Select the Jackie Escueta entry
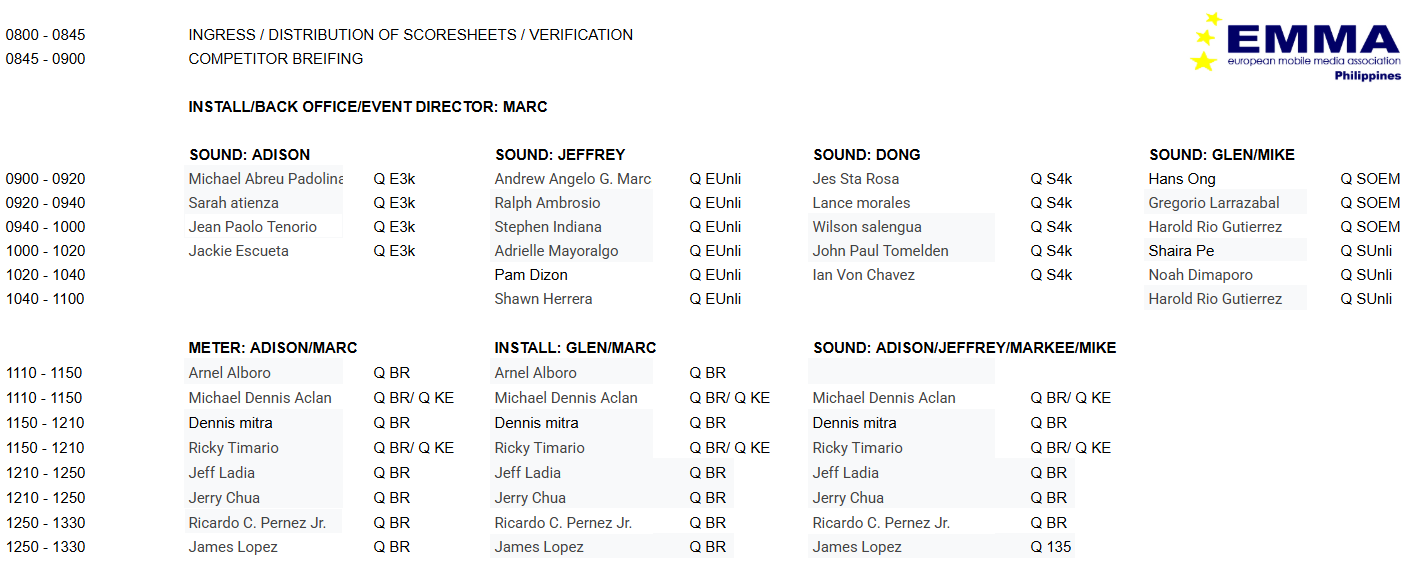Screen dimensions: 1414x561 point(238,251)
